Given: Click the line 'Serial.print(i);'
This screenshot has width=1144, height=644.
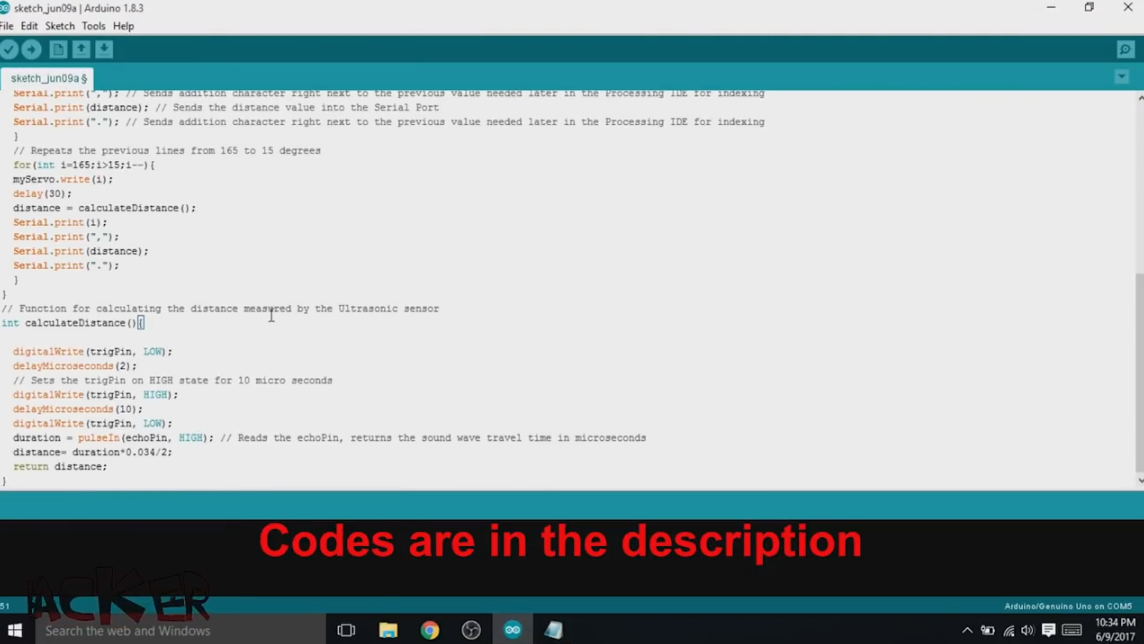Looking at the screenshot, I should pyautogui.click(x=60, y=222).
